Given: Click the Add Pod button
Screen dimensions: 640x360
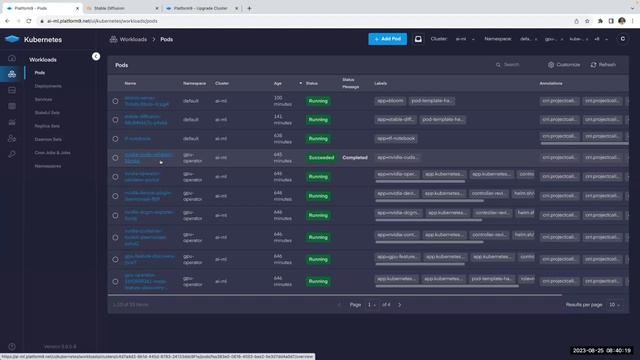Looking at the screenshot, I should 387,39.
